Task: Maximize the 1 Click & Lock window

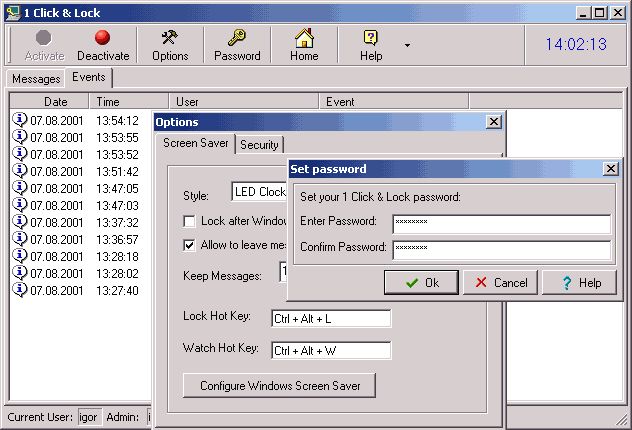Action: coord(599,13)
